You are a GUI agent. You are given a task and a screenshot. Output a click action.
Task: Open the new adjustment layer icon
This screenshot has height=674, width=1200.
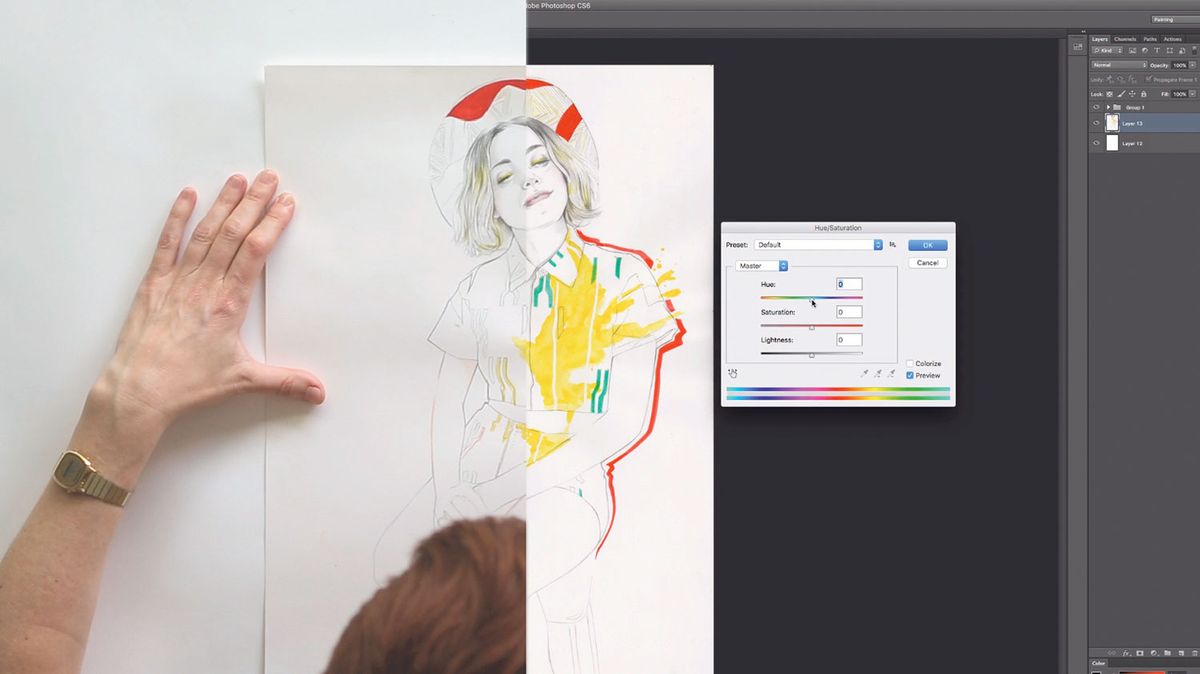pyautogui.click(x=1155, y=653)
